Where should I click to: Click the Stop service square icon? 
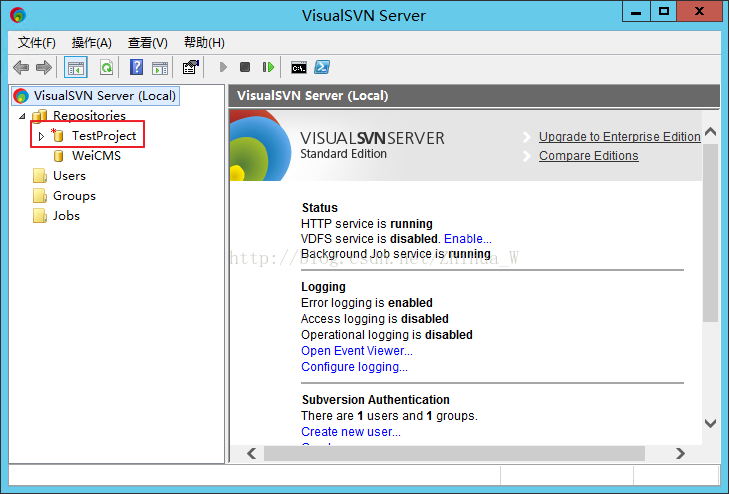point(245,67)
